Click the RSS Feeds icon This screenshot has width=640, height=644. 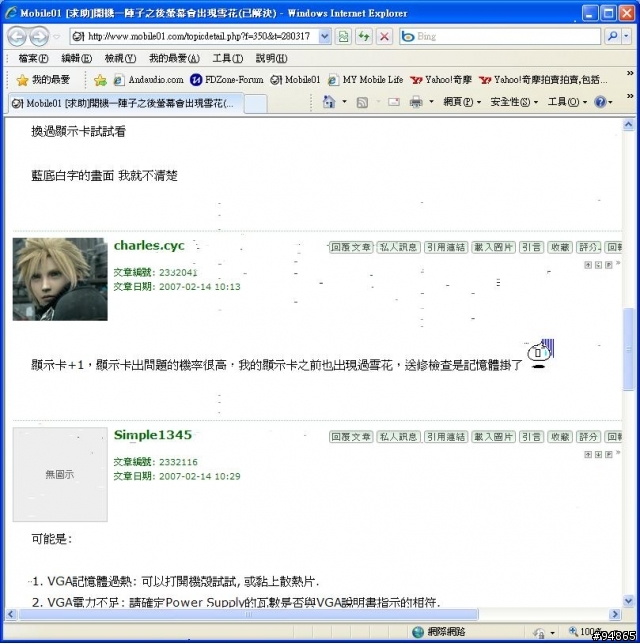pyautogui.click(x=362, y=102)
